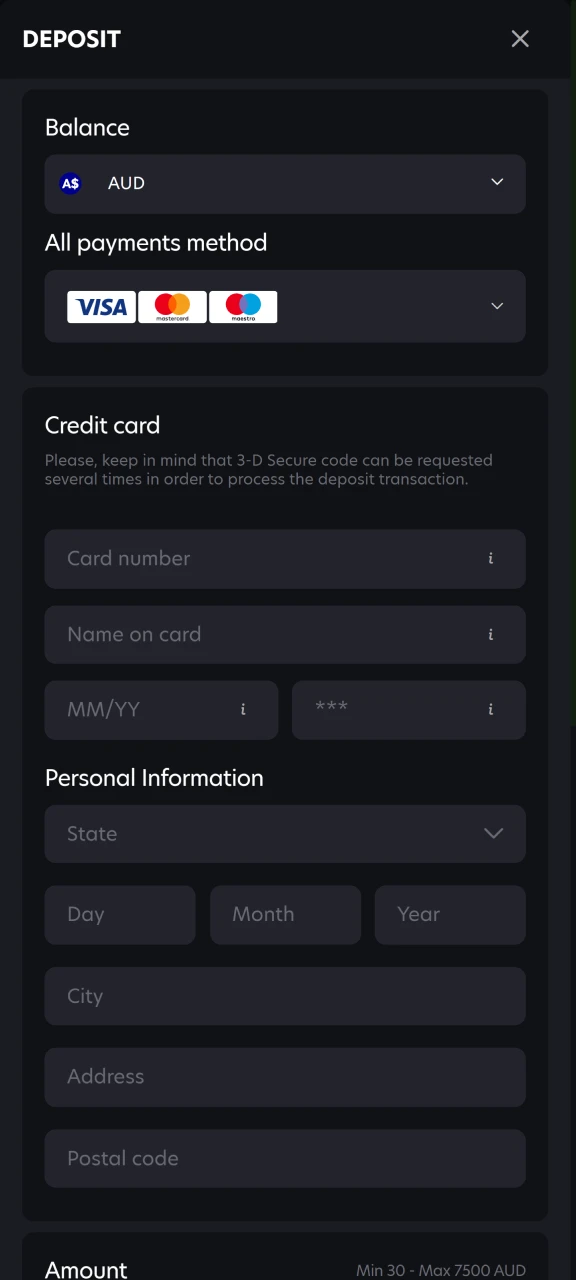Click the info icon in the CVV field
This screenshot has height=1280, width=576.
(490, 710)
